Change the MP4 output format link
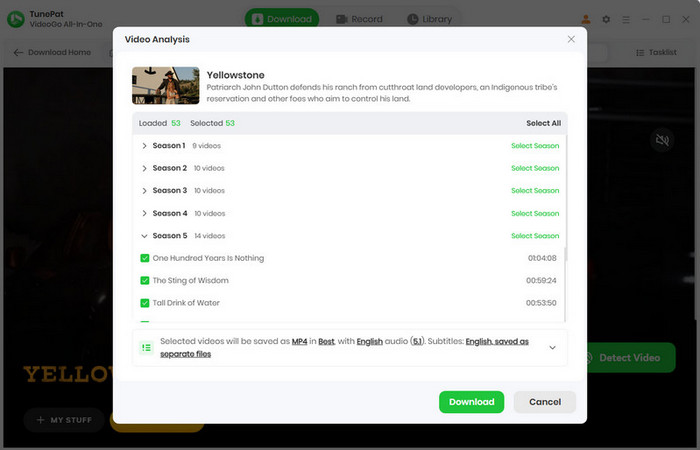The image size is (700, 450). 299,342
